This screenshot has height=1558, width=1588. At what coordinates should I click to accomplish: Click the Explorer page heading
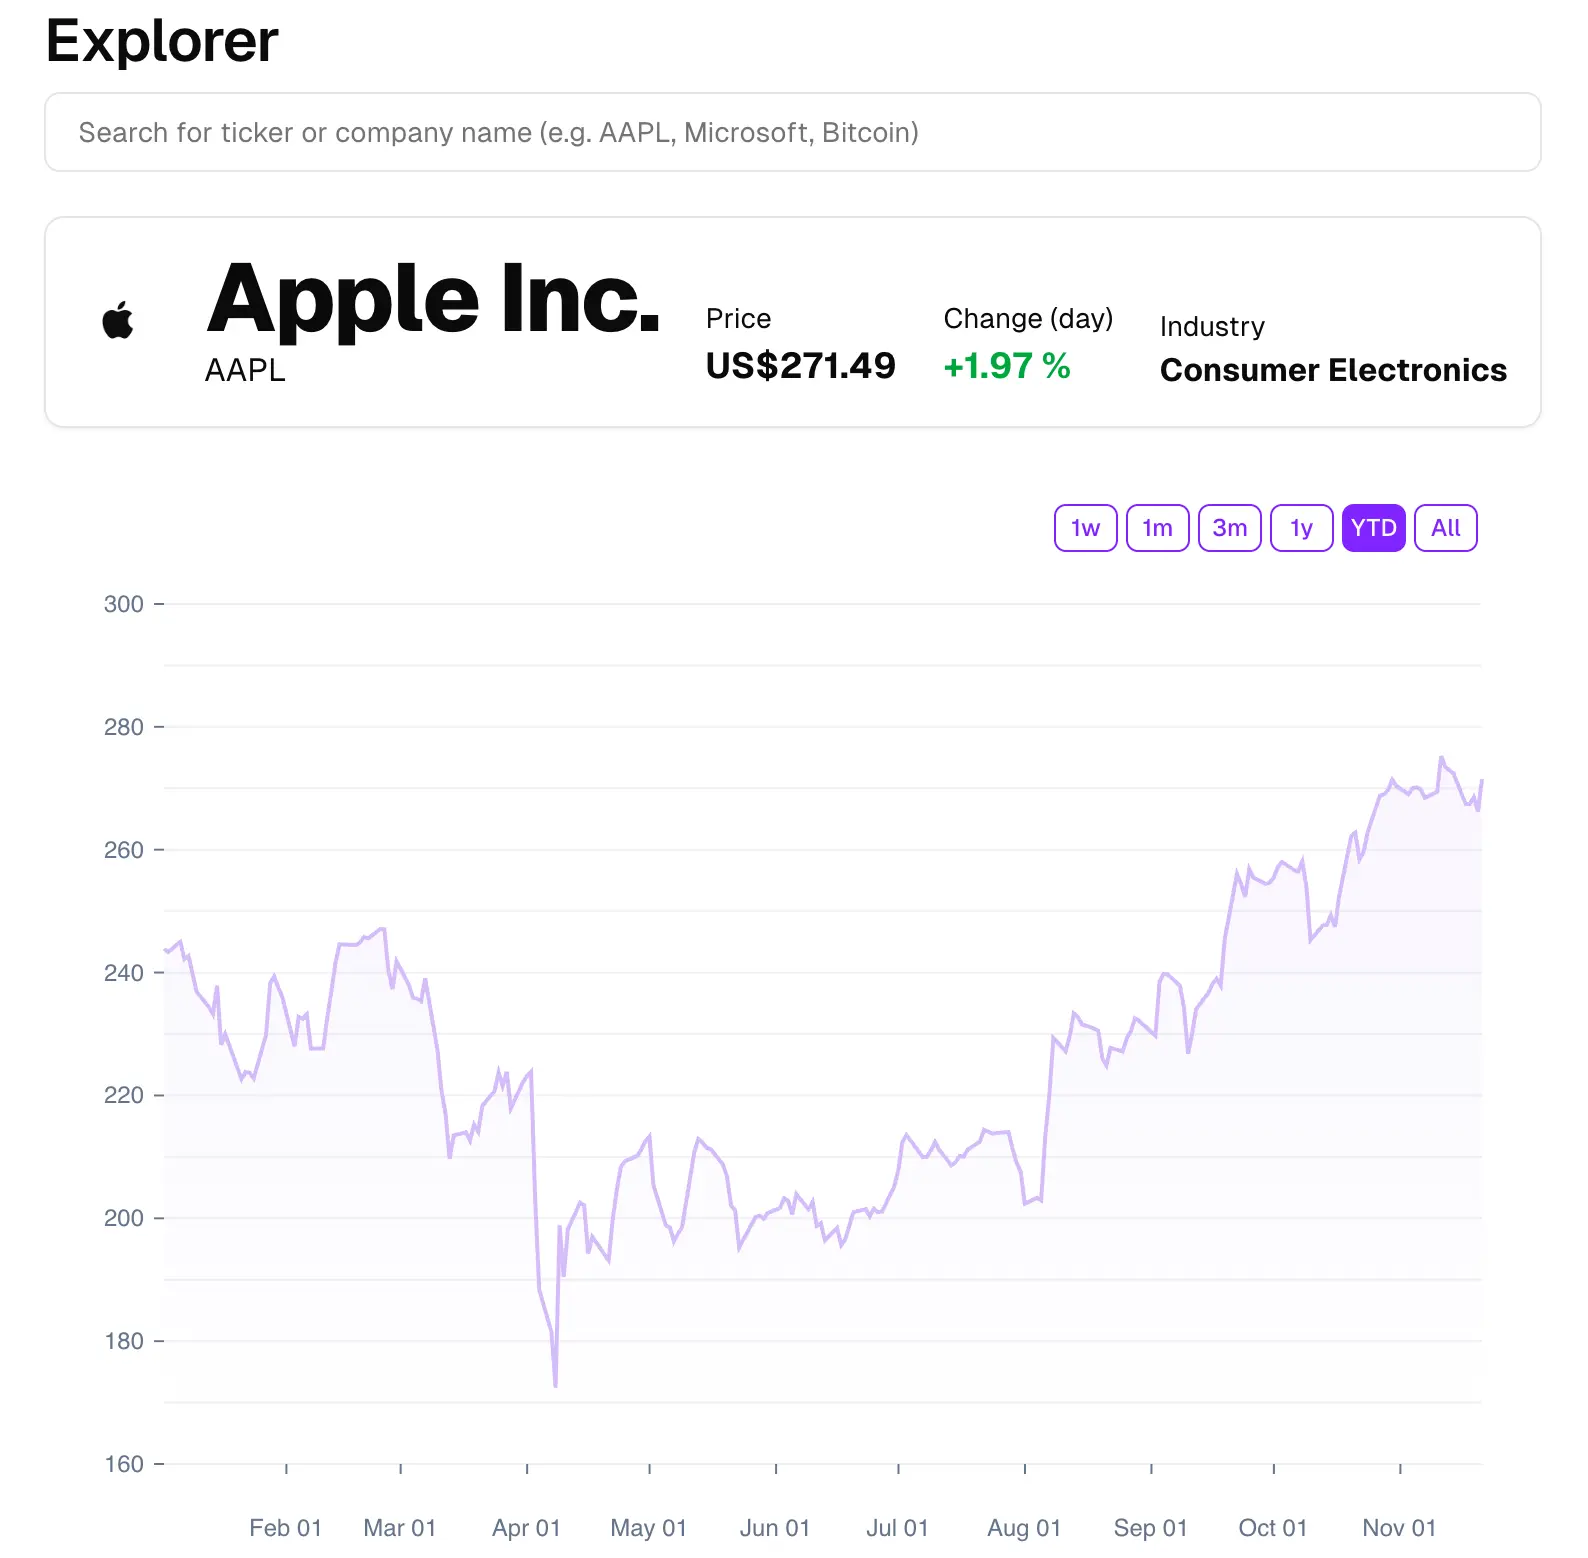162,42
